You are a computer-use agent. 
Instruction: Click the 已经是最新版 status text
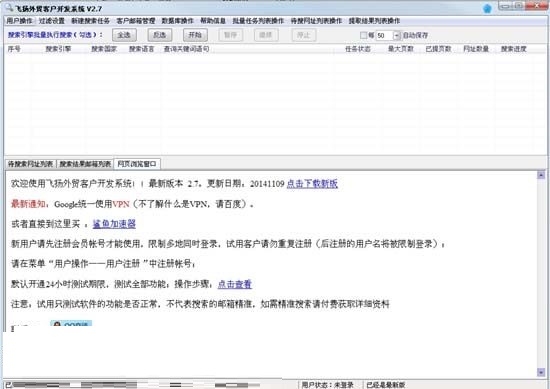385,385
